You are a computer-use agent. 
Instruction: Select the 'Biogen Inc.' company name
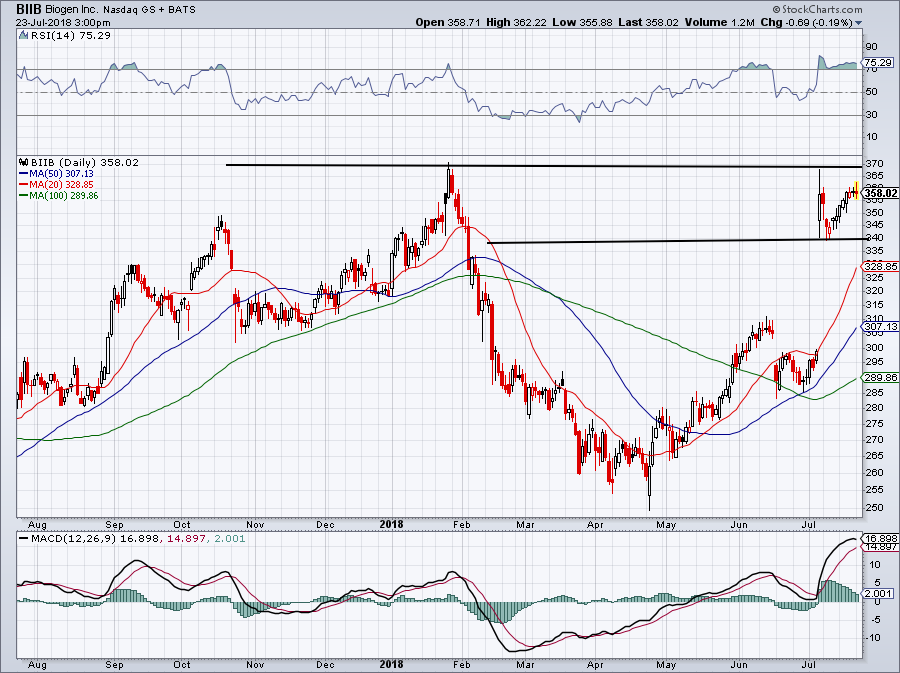click(x=72, y=10)
